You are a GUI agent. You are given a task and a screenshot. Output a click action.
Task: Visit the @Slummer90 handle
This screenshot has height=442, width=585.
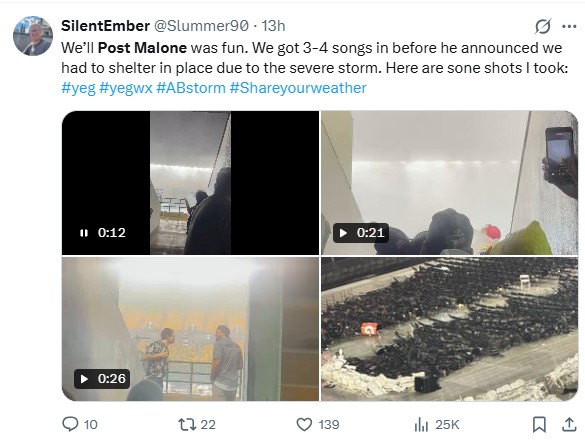coord(201,26)
